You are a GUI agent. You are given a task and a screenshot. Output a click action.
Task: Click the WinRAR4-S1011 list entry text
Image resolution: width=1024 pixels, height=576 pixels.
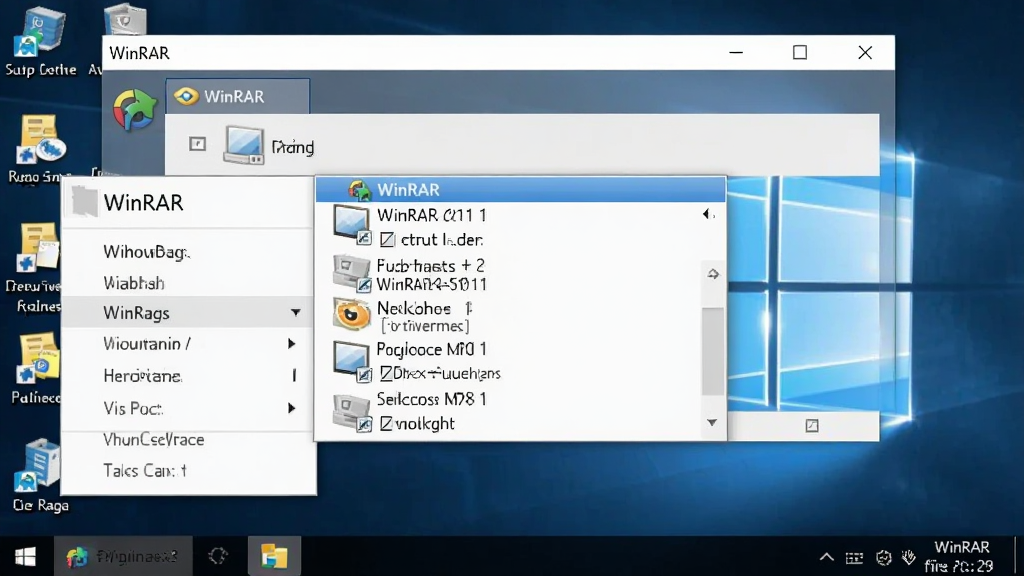pos(432,285)
